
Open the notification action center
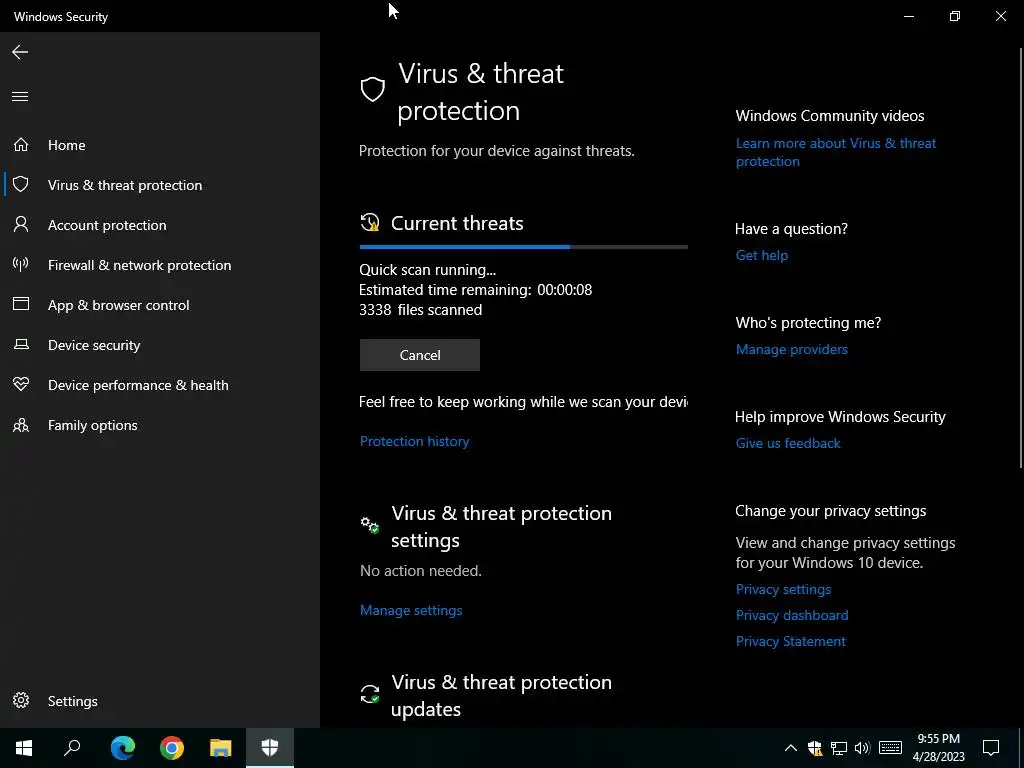pyautogui.click(x=991, y=748)
